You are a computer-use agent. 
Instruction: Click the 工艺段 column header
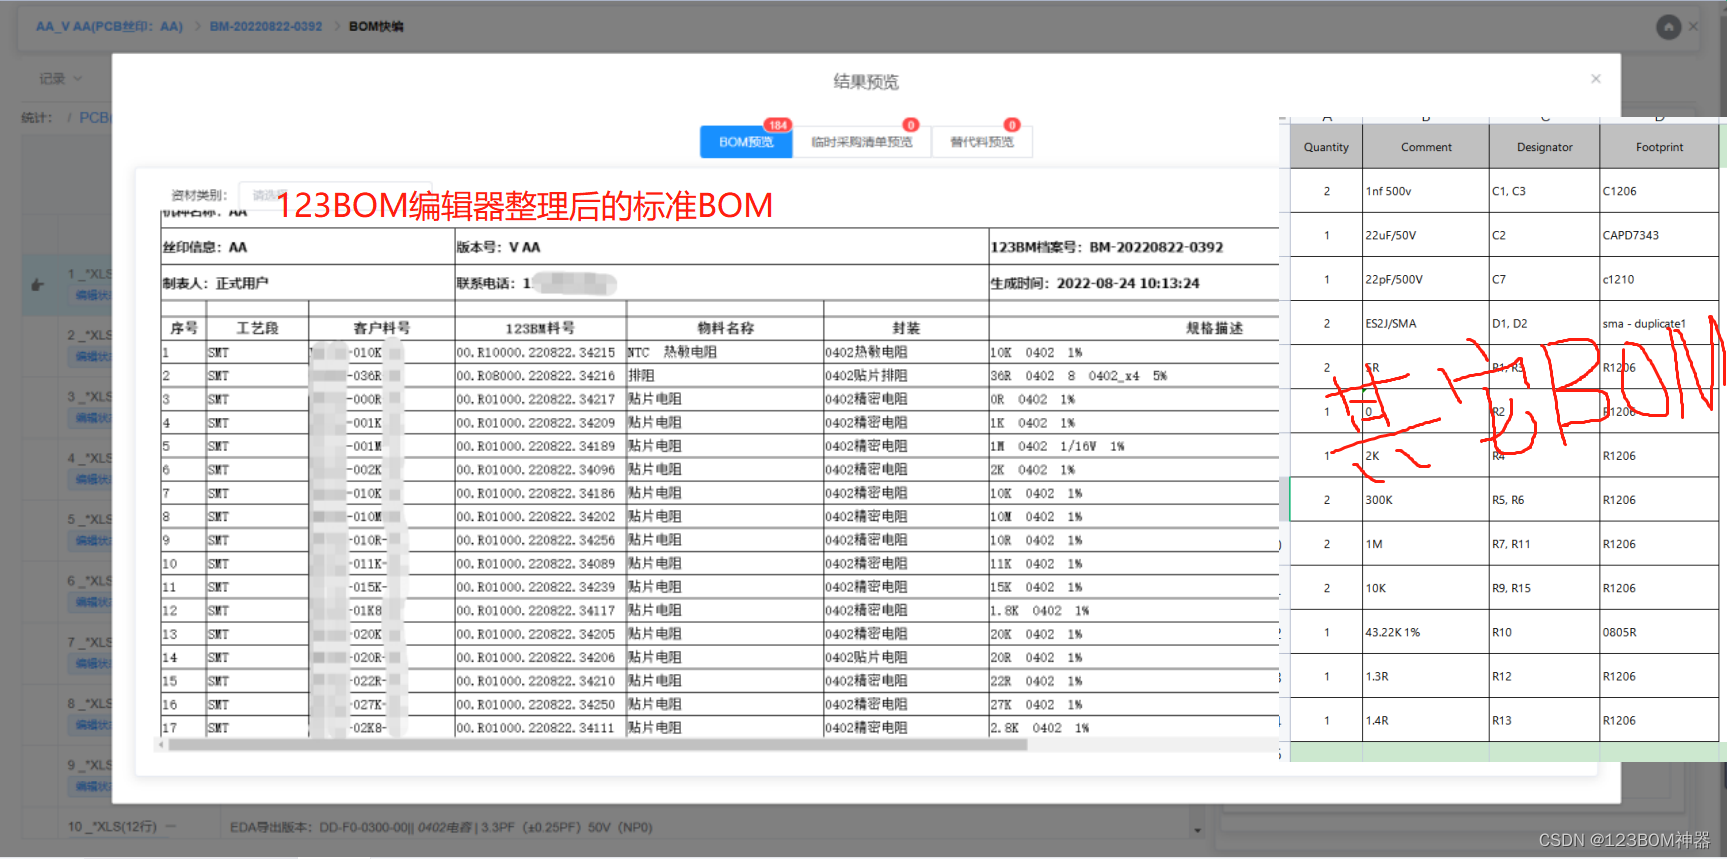(x=257, y=328)
